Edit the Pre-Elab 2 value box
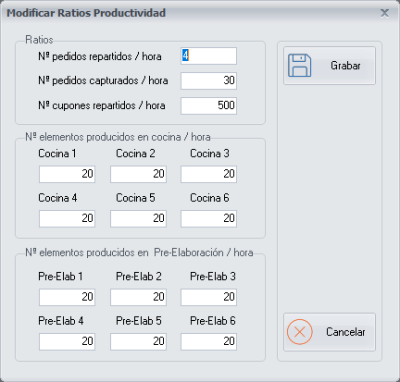 pyautogui.click(x=138, y=297)
